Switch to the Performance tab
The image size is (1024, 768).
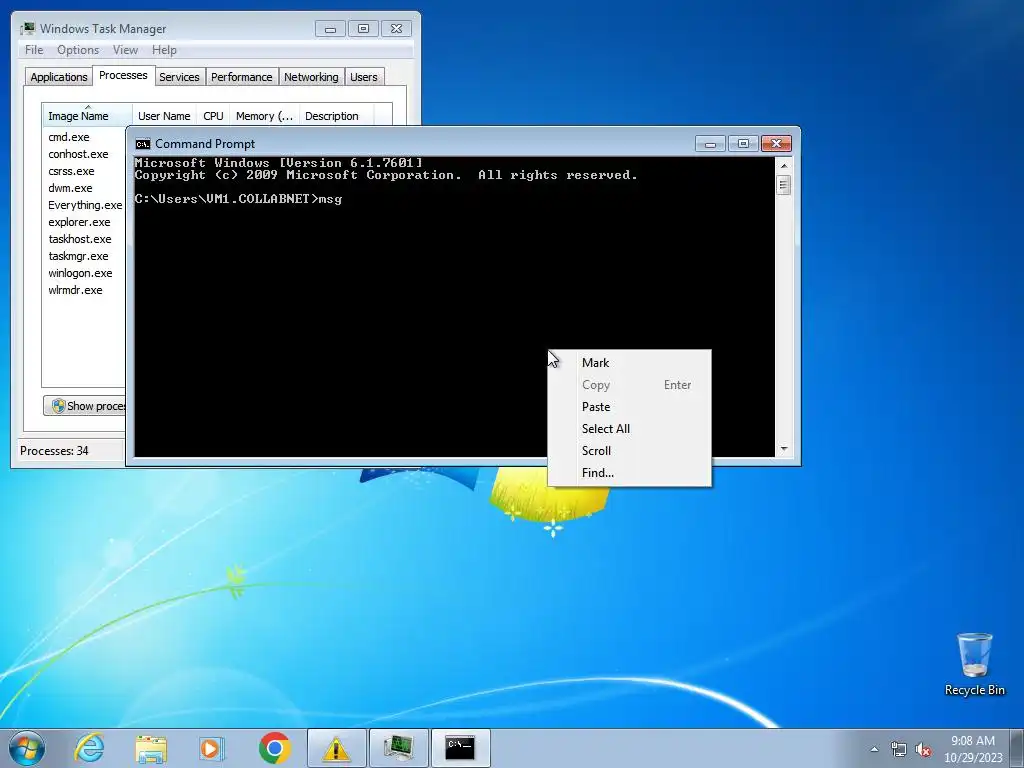click(242, 77)
